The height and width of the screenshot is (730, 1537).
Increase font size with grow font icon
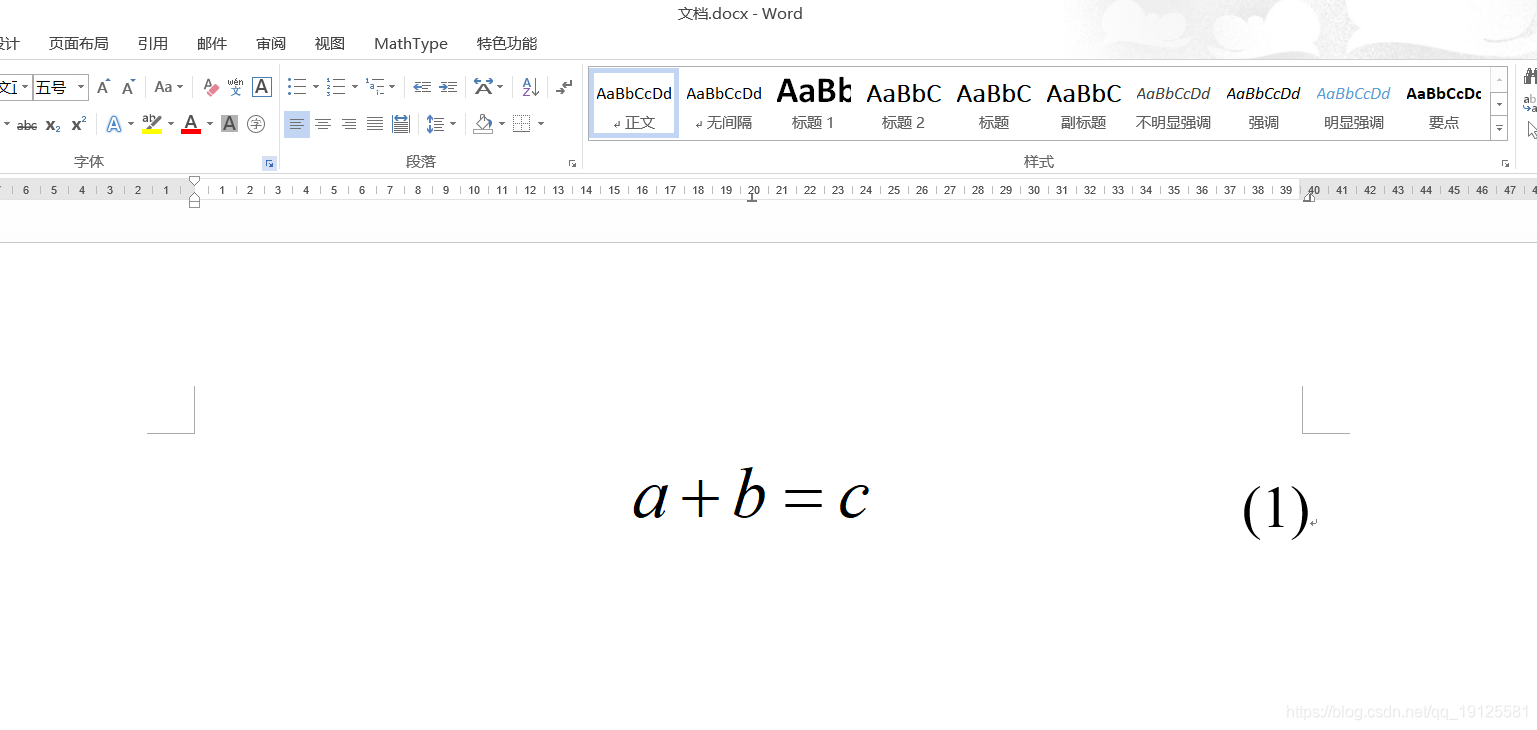103,87
